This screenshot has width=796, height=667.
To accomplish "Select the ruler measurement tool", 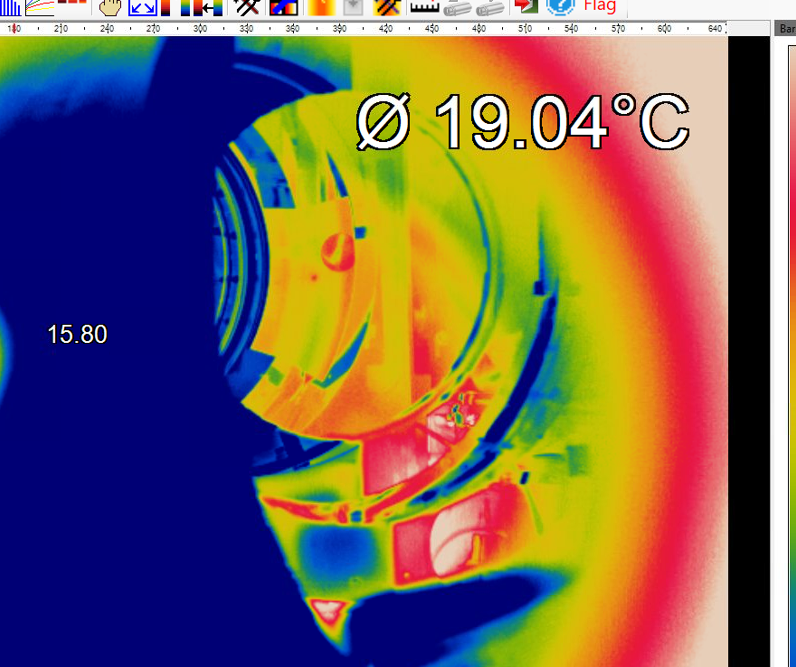I will [424, 7].
